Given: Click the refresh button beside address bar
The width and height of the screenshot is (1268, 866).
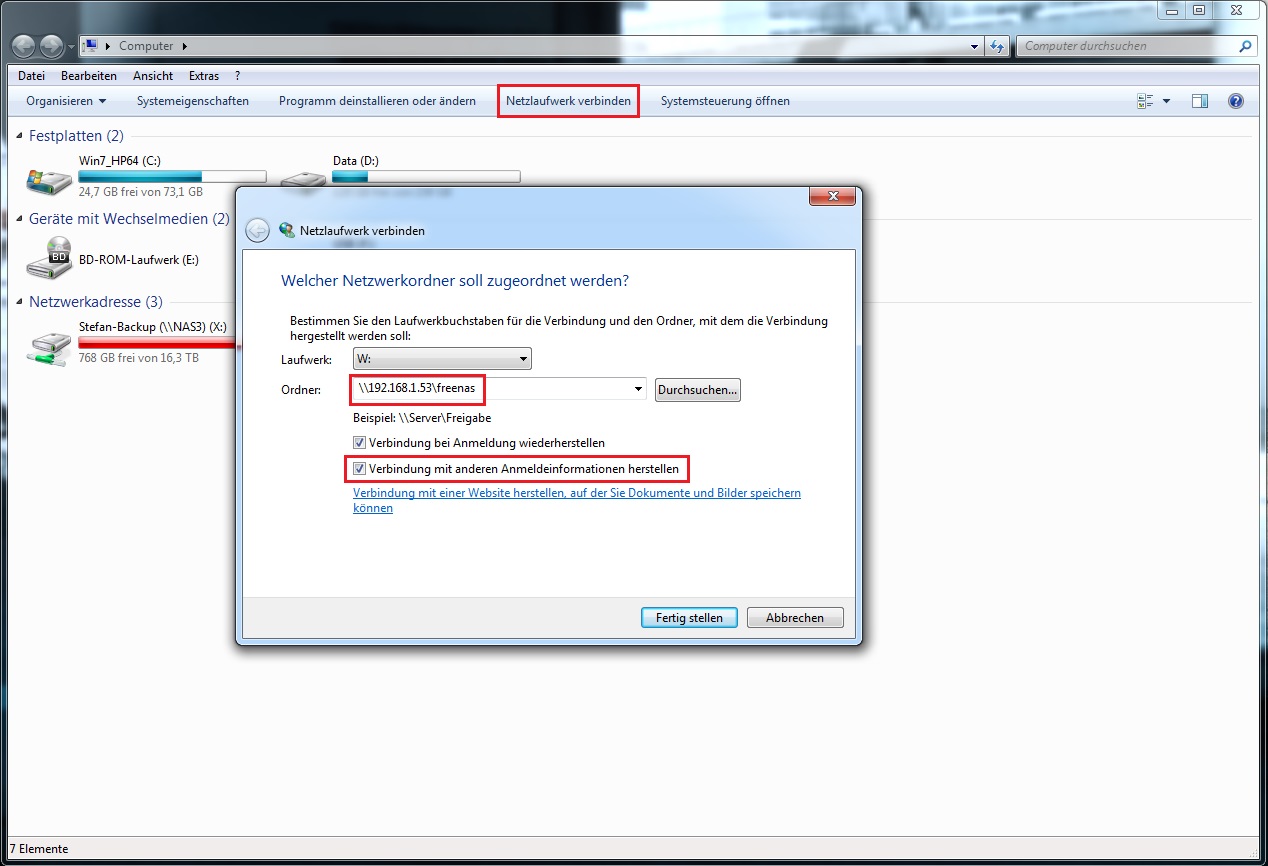Looking at the screenshot, I should [997, 46].
